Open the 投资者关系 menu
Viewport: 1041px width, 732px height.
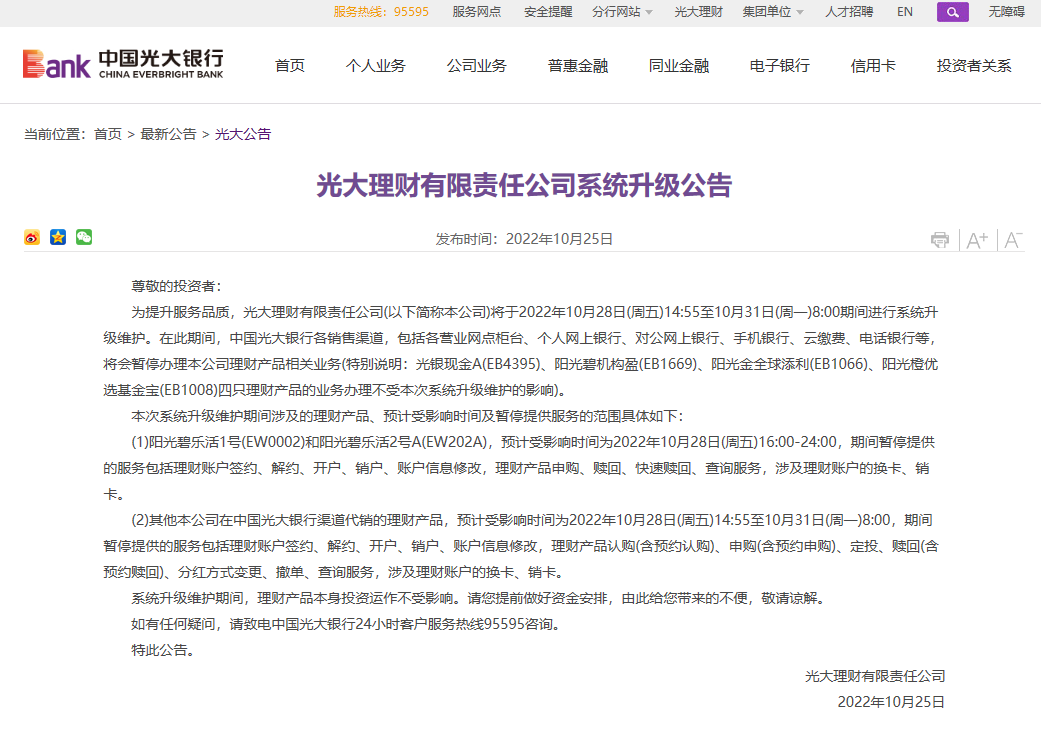pyautogui.click(x=974, y=66)
